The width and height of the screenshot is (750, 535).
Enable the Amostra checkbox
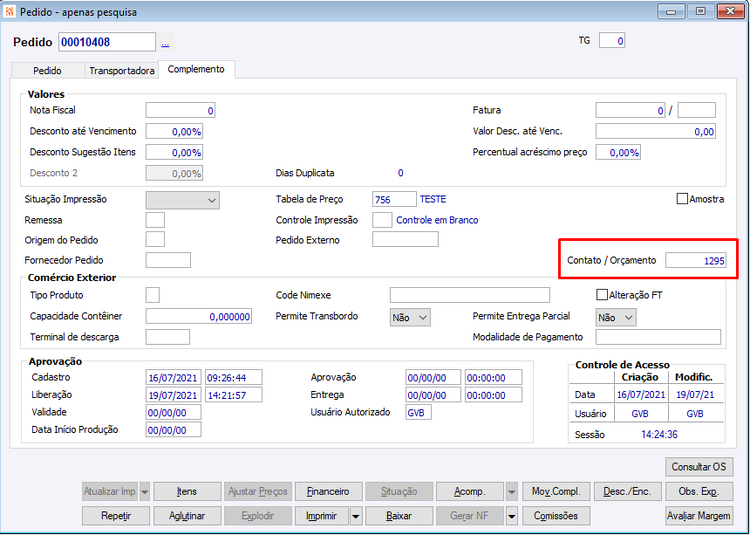683,199
